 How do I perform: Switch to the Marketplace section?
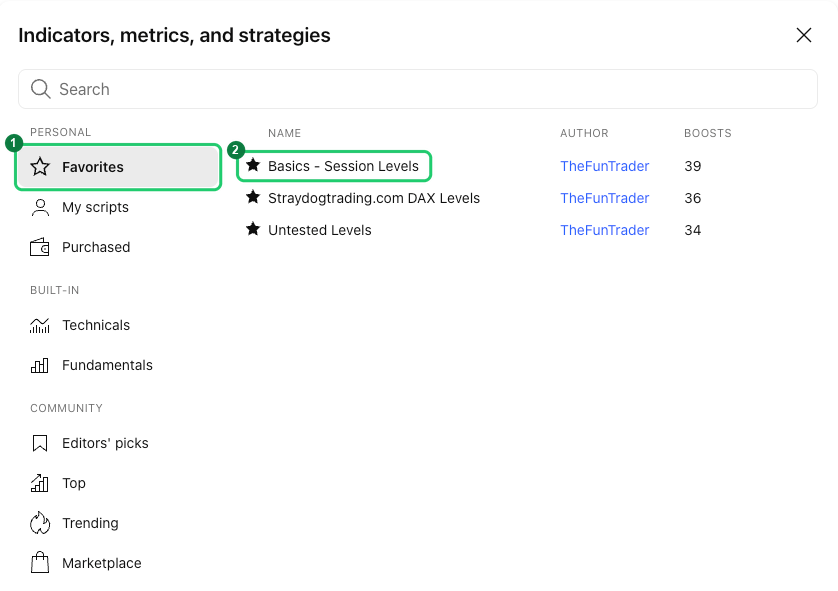click(118, 563)
